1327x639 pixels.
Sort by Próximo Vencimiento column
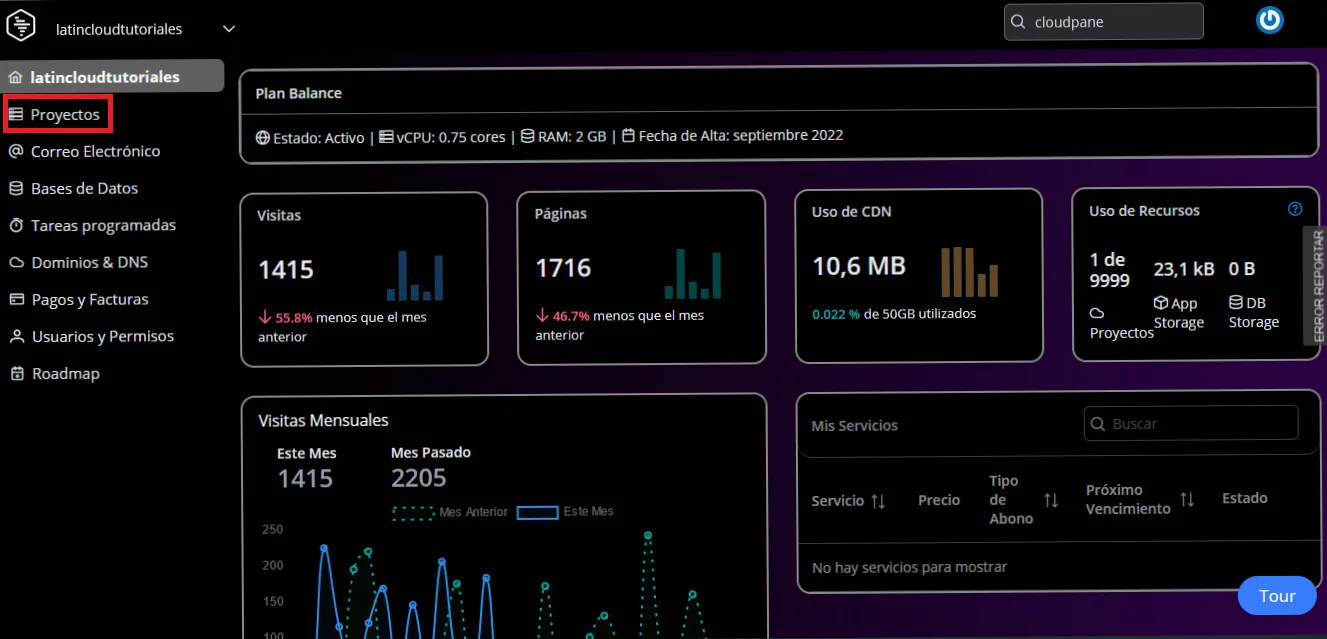[1187, 500]
